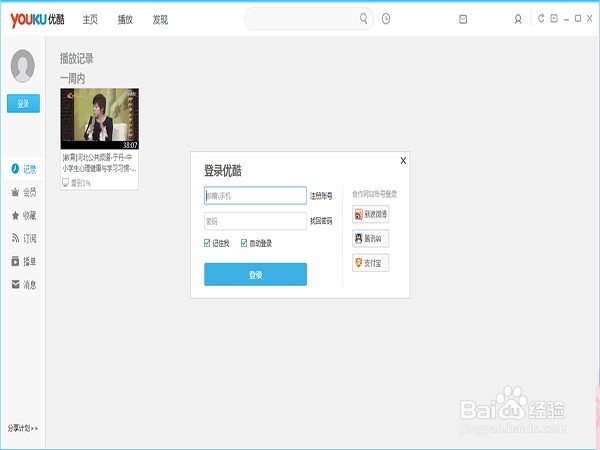Select 记录 in the sidebar
This screenshot has height=450, width=600.
[24, 169]
